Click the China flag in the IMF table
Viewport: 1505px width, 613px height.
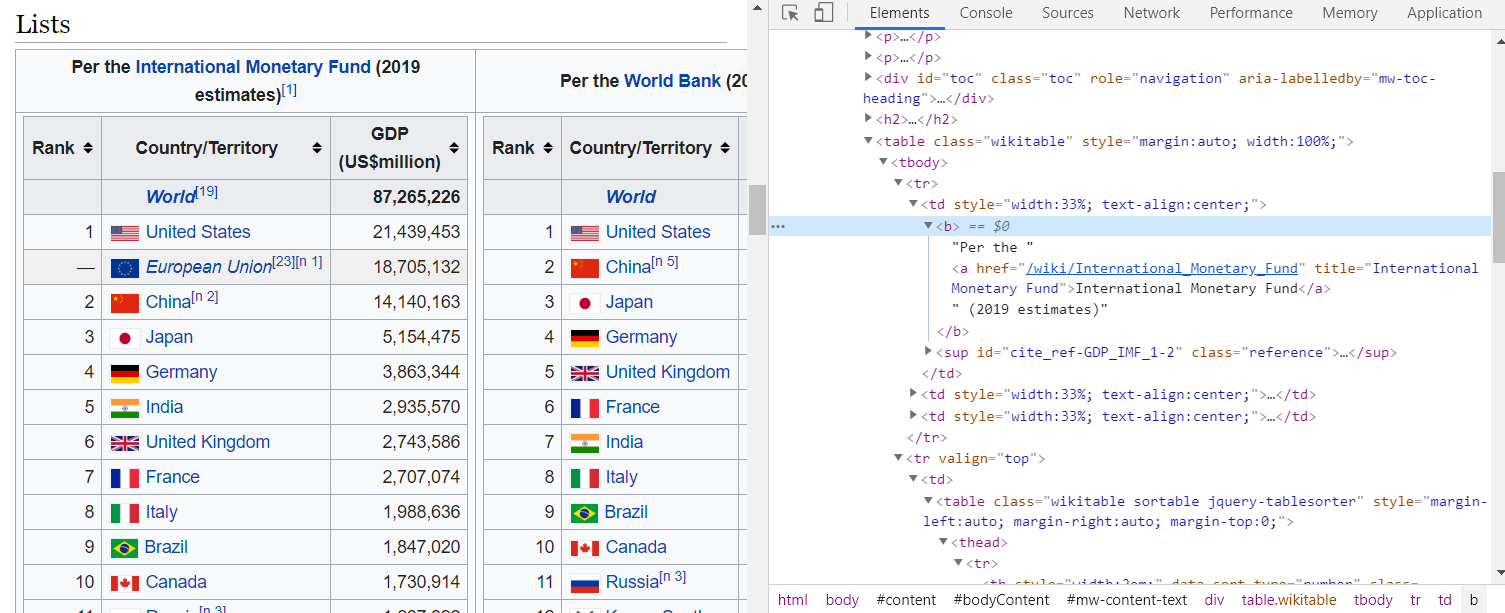pyautogui.click(x=125, y=303)
